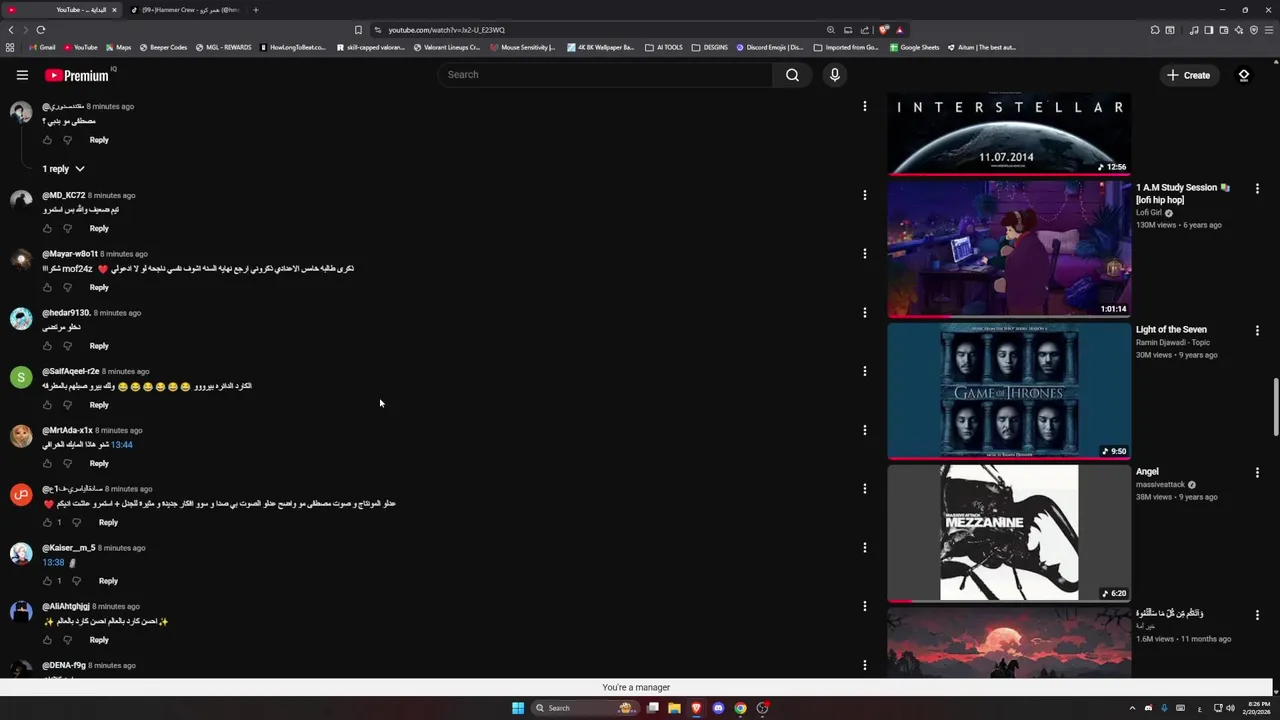The width and height of the screenshot is (1280, 720).
Task: Open Chrome from the taskbar
Action: (740, 708)
